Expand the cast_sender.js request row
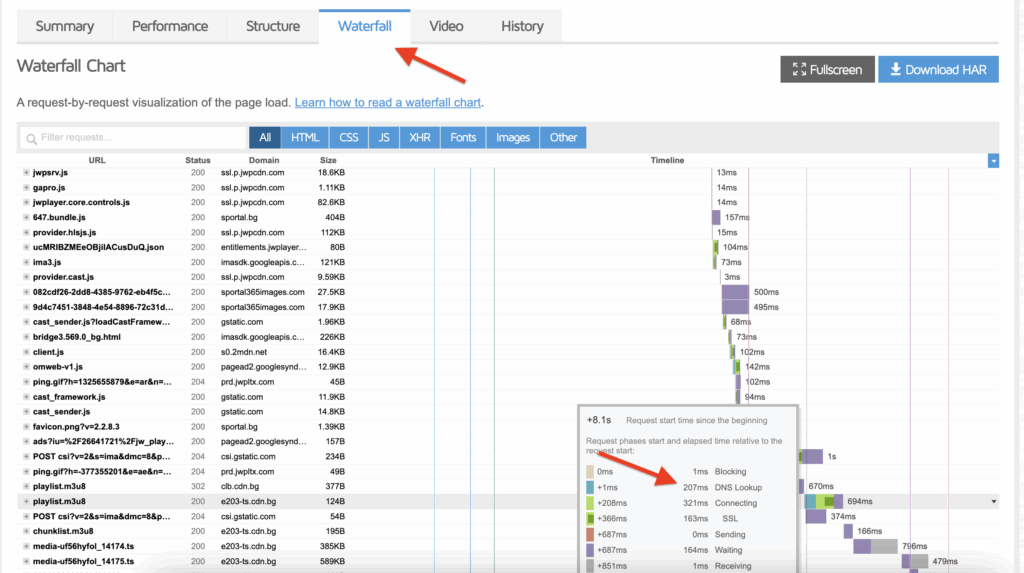 tap(26, 412)
